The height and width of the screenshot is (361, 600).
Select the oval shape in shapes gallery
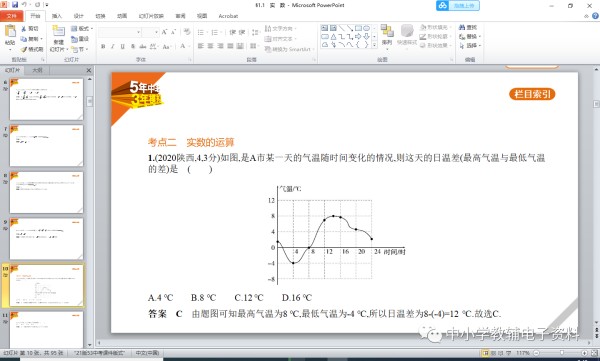pyautogui.click(x=367, y=28)
